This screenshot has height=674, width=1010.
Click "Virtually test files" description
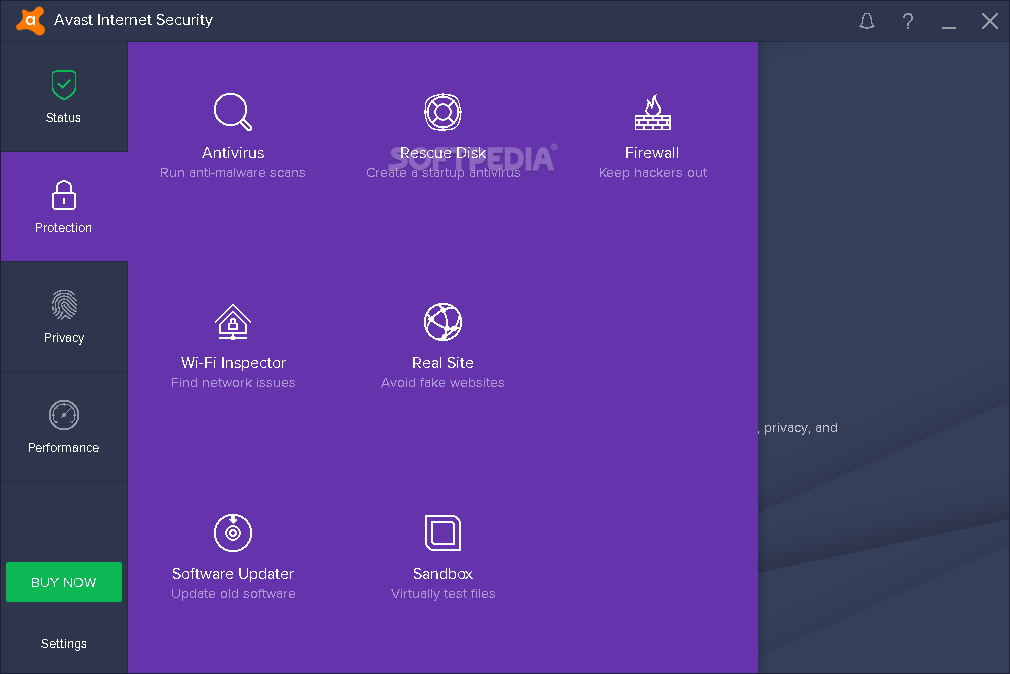coord(443,593)
